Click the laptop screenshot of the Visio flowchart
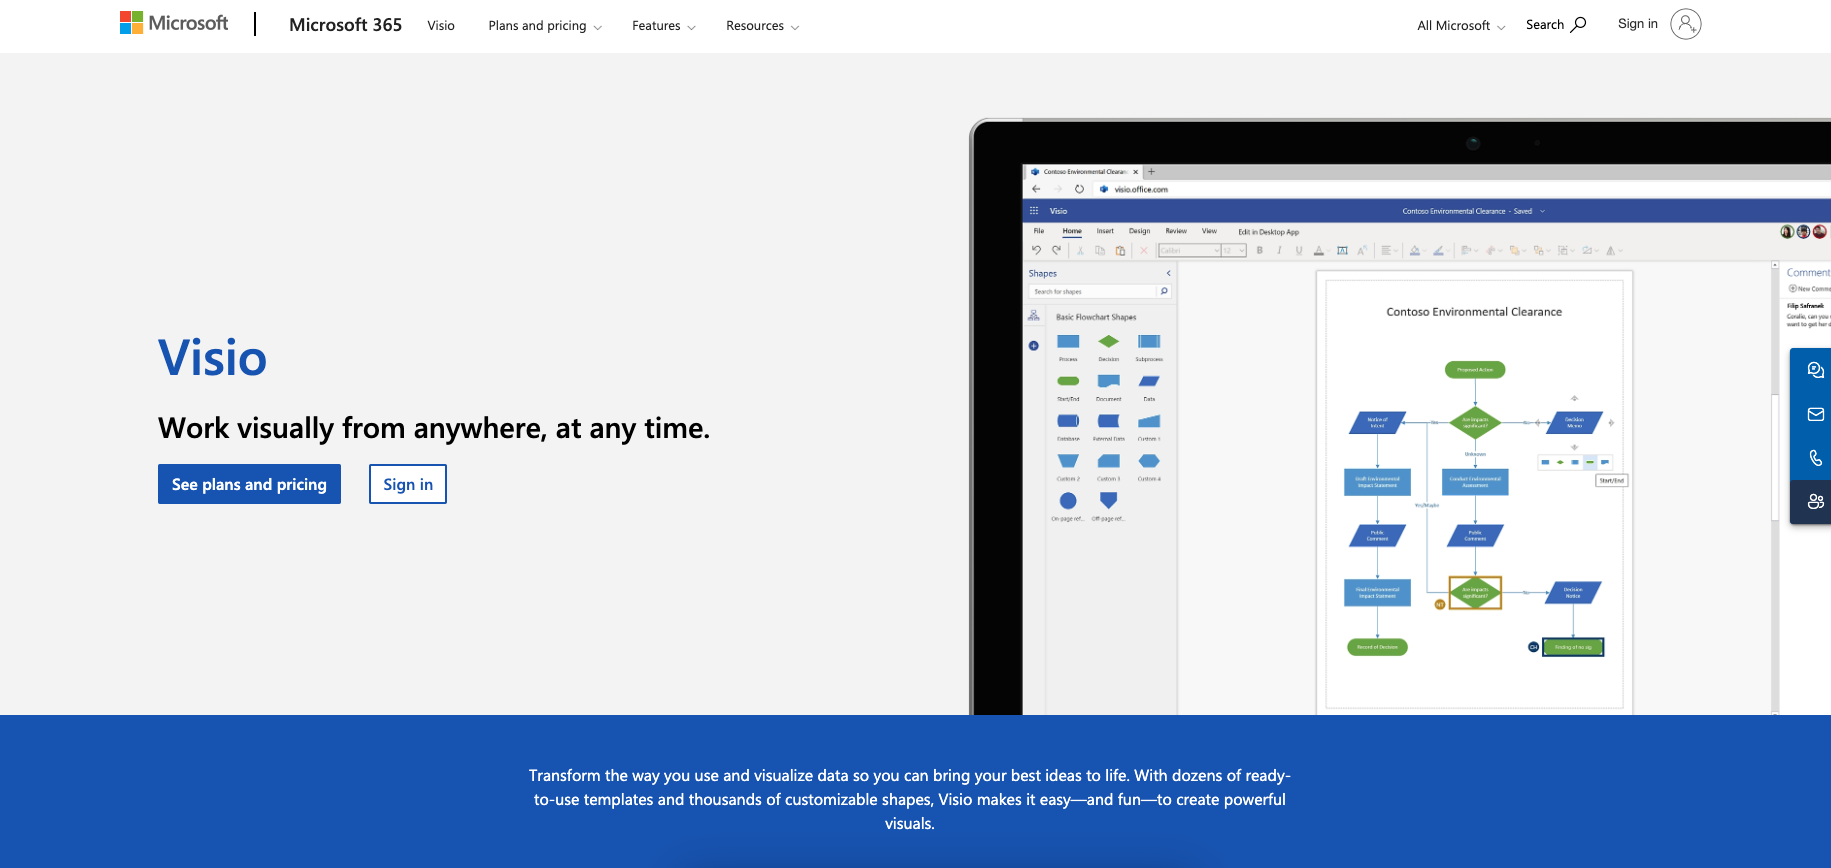The width and height of the screenshot is (1831, 868). coord(1400,417)
